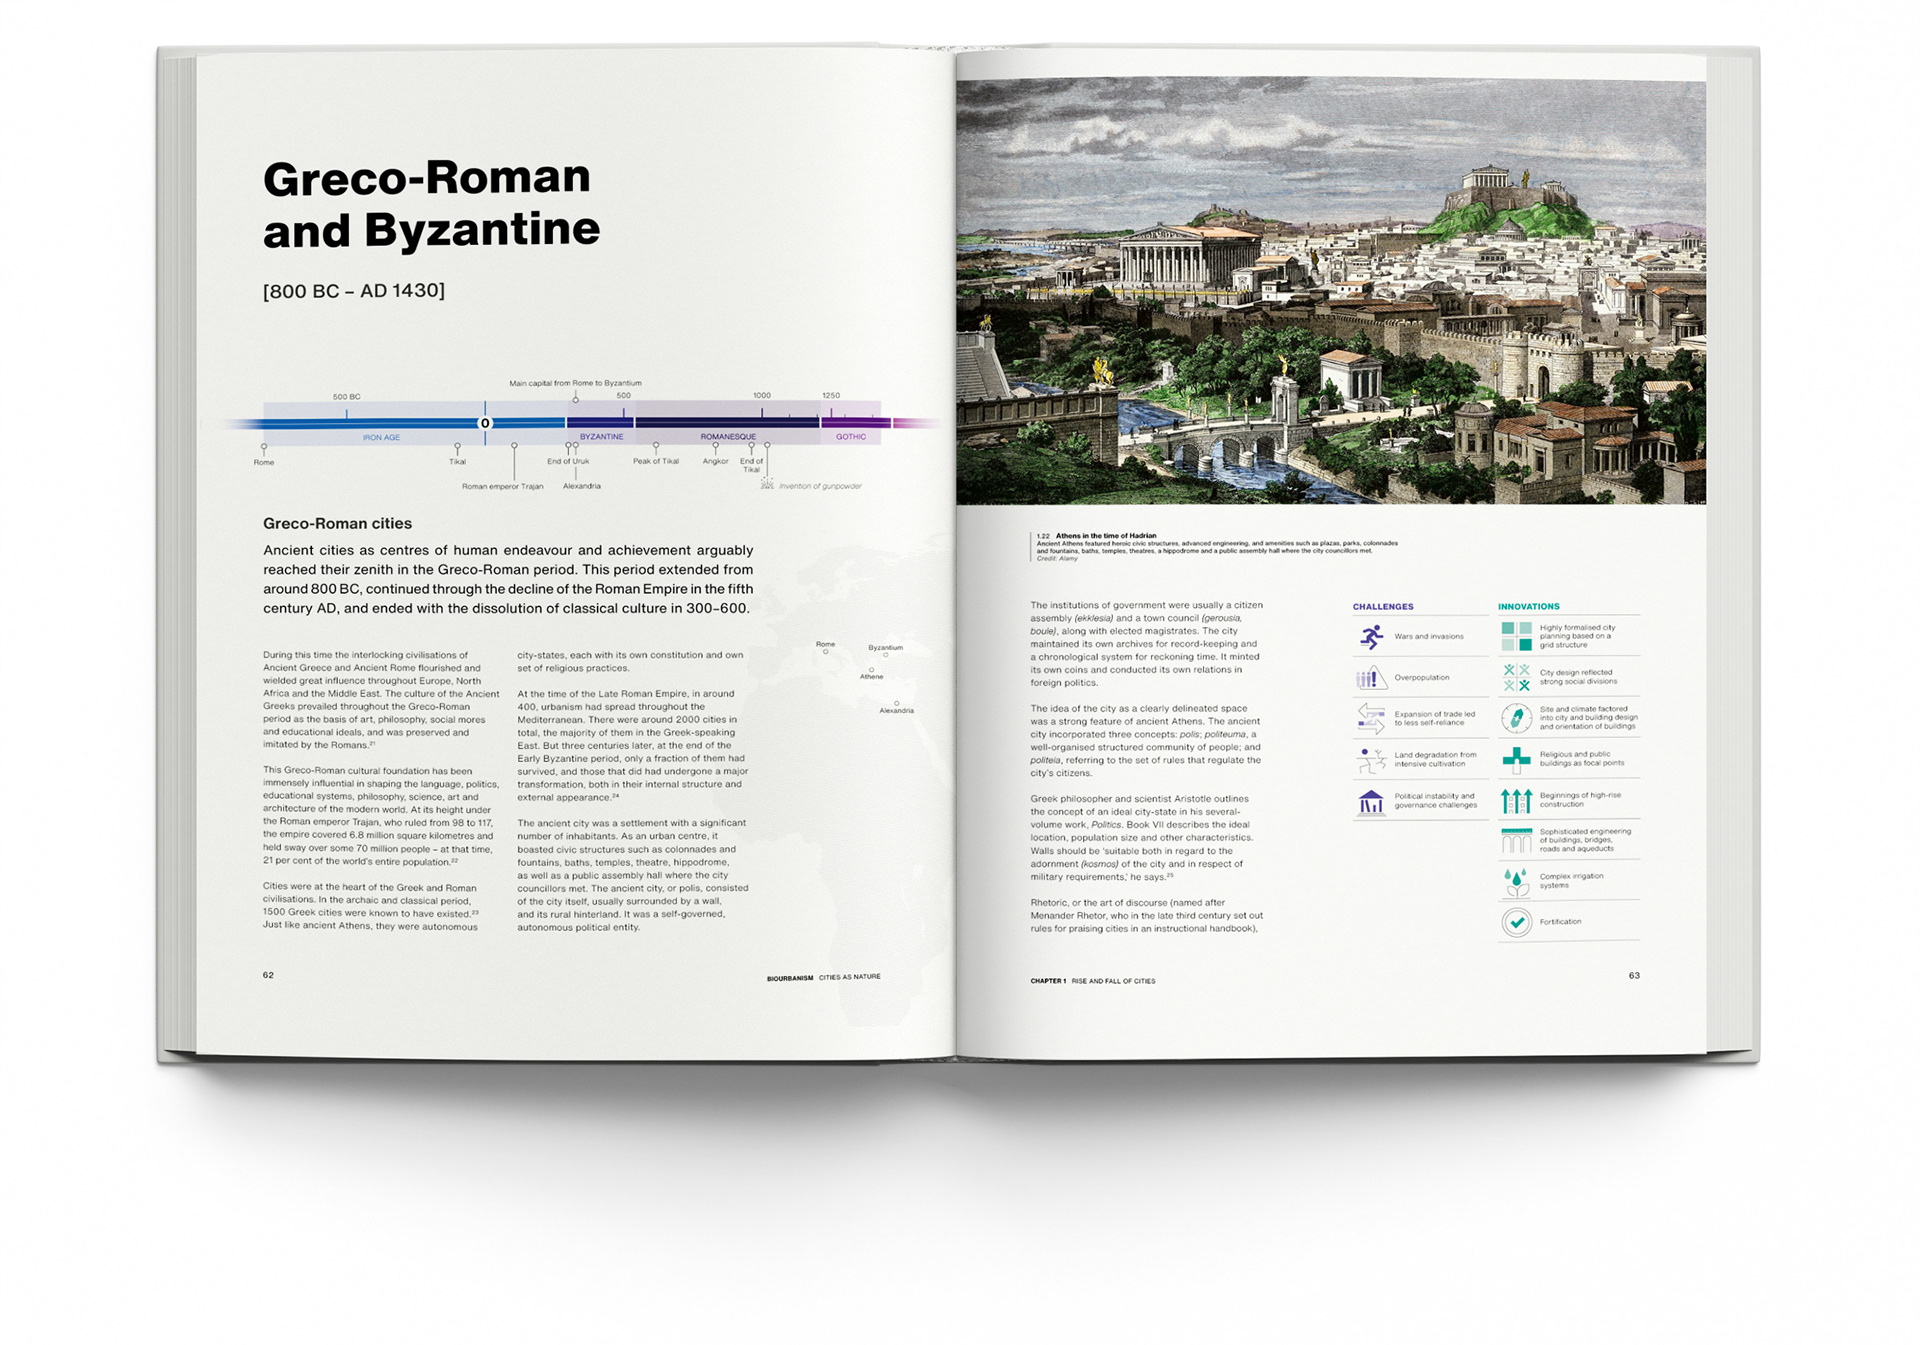This screenshot has height=1345, width=1920.
Task: Click the Alexandria label below the timeline
Action: 582,486
